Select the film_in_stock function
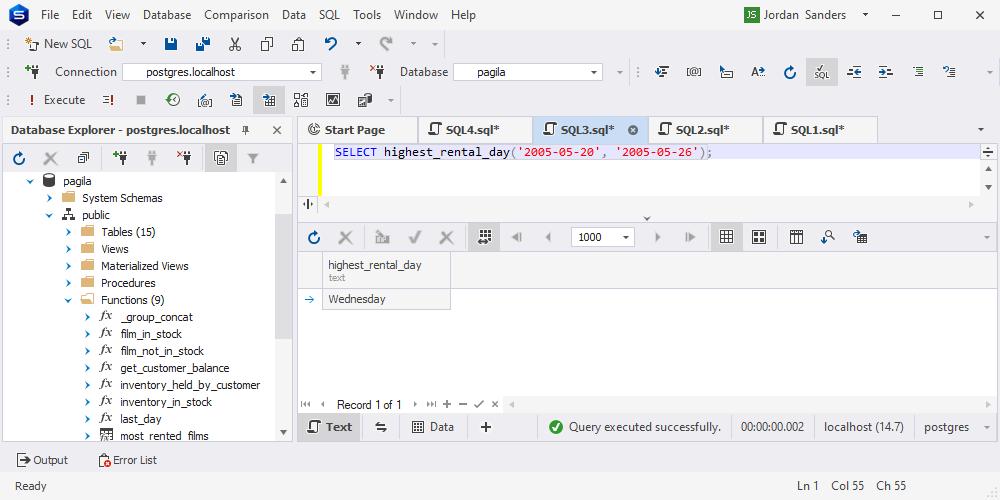Image resolution: width=1000 pixels, height=500 pixels. 151,334
